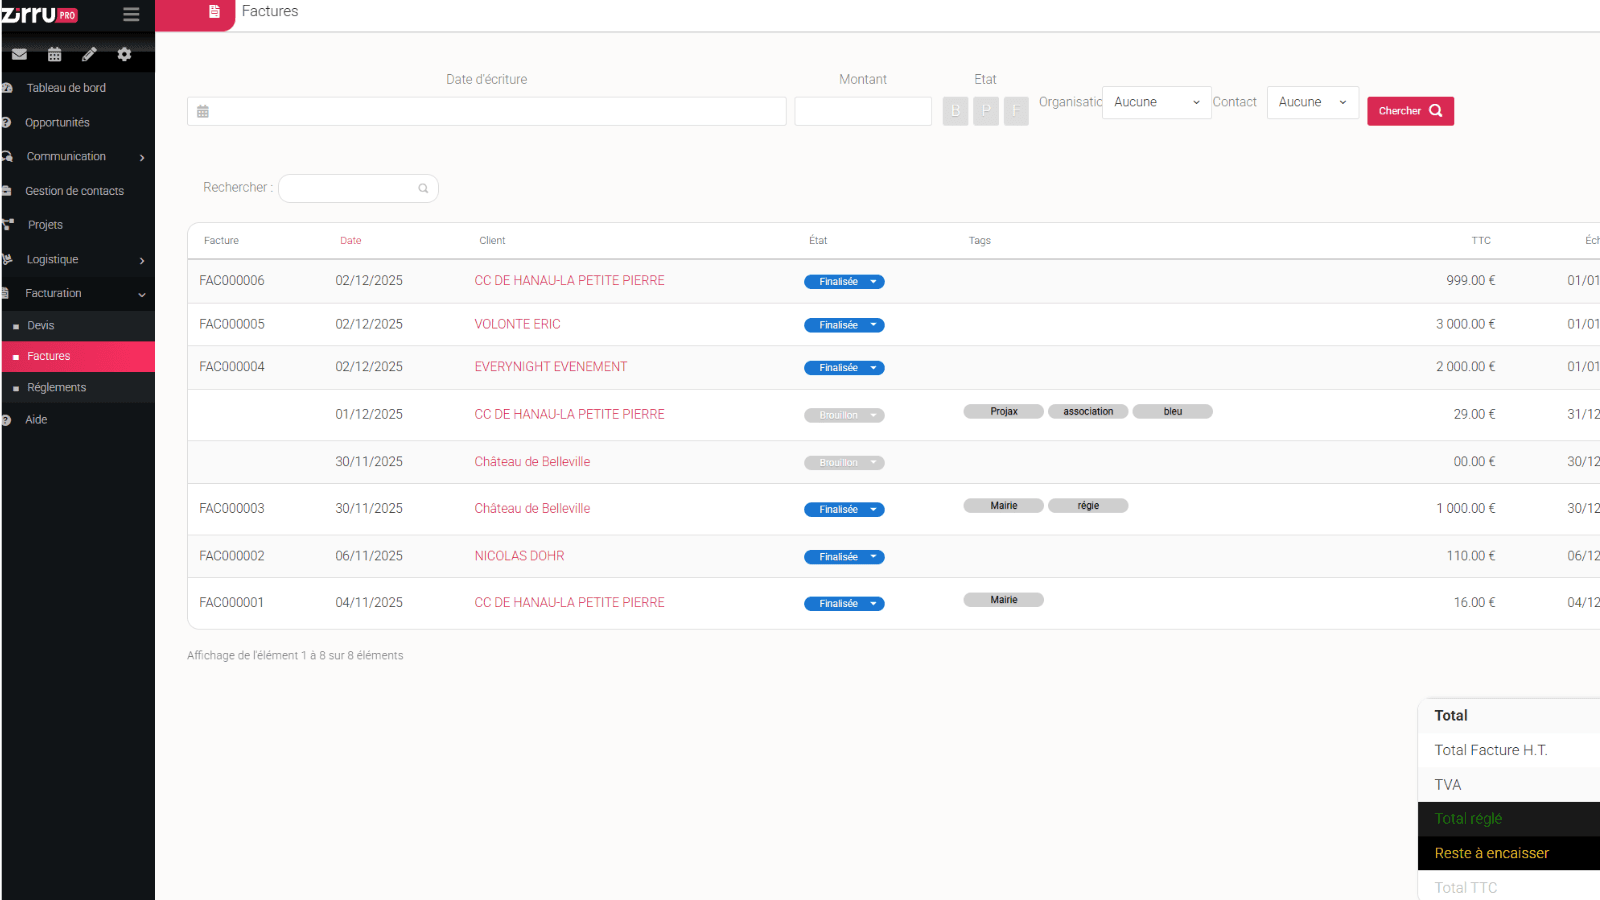This screenshot has height=900, width=1600.
Task: Toggle the P state filter button
Action: 985,111
